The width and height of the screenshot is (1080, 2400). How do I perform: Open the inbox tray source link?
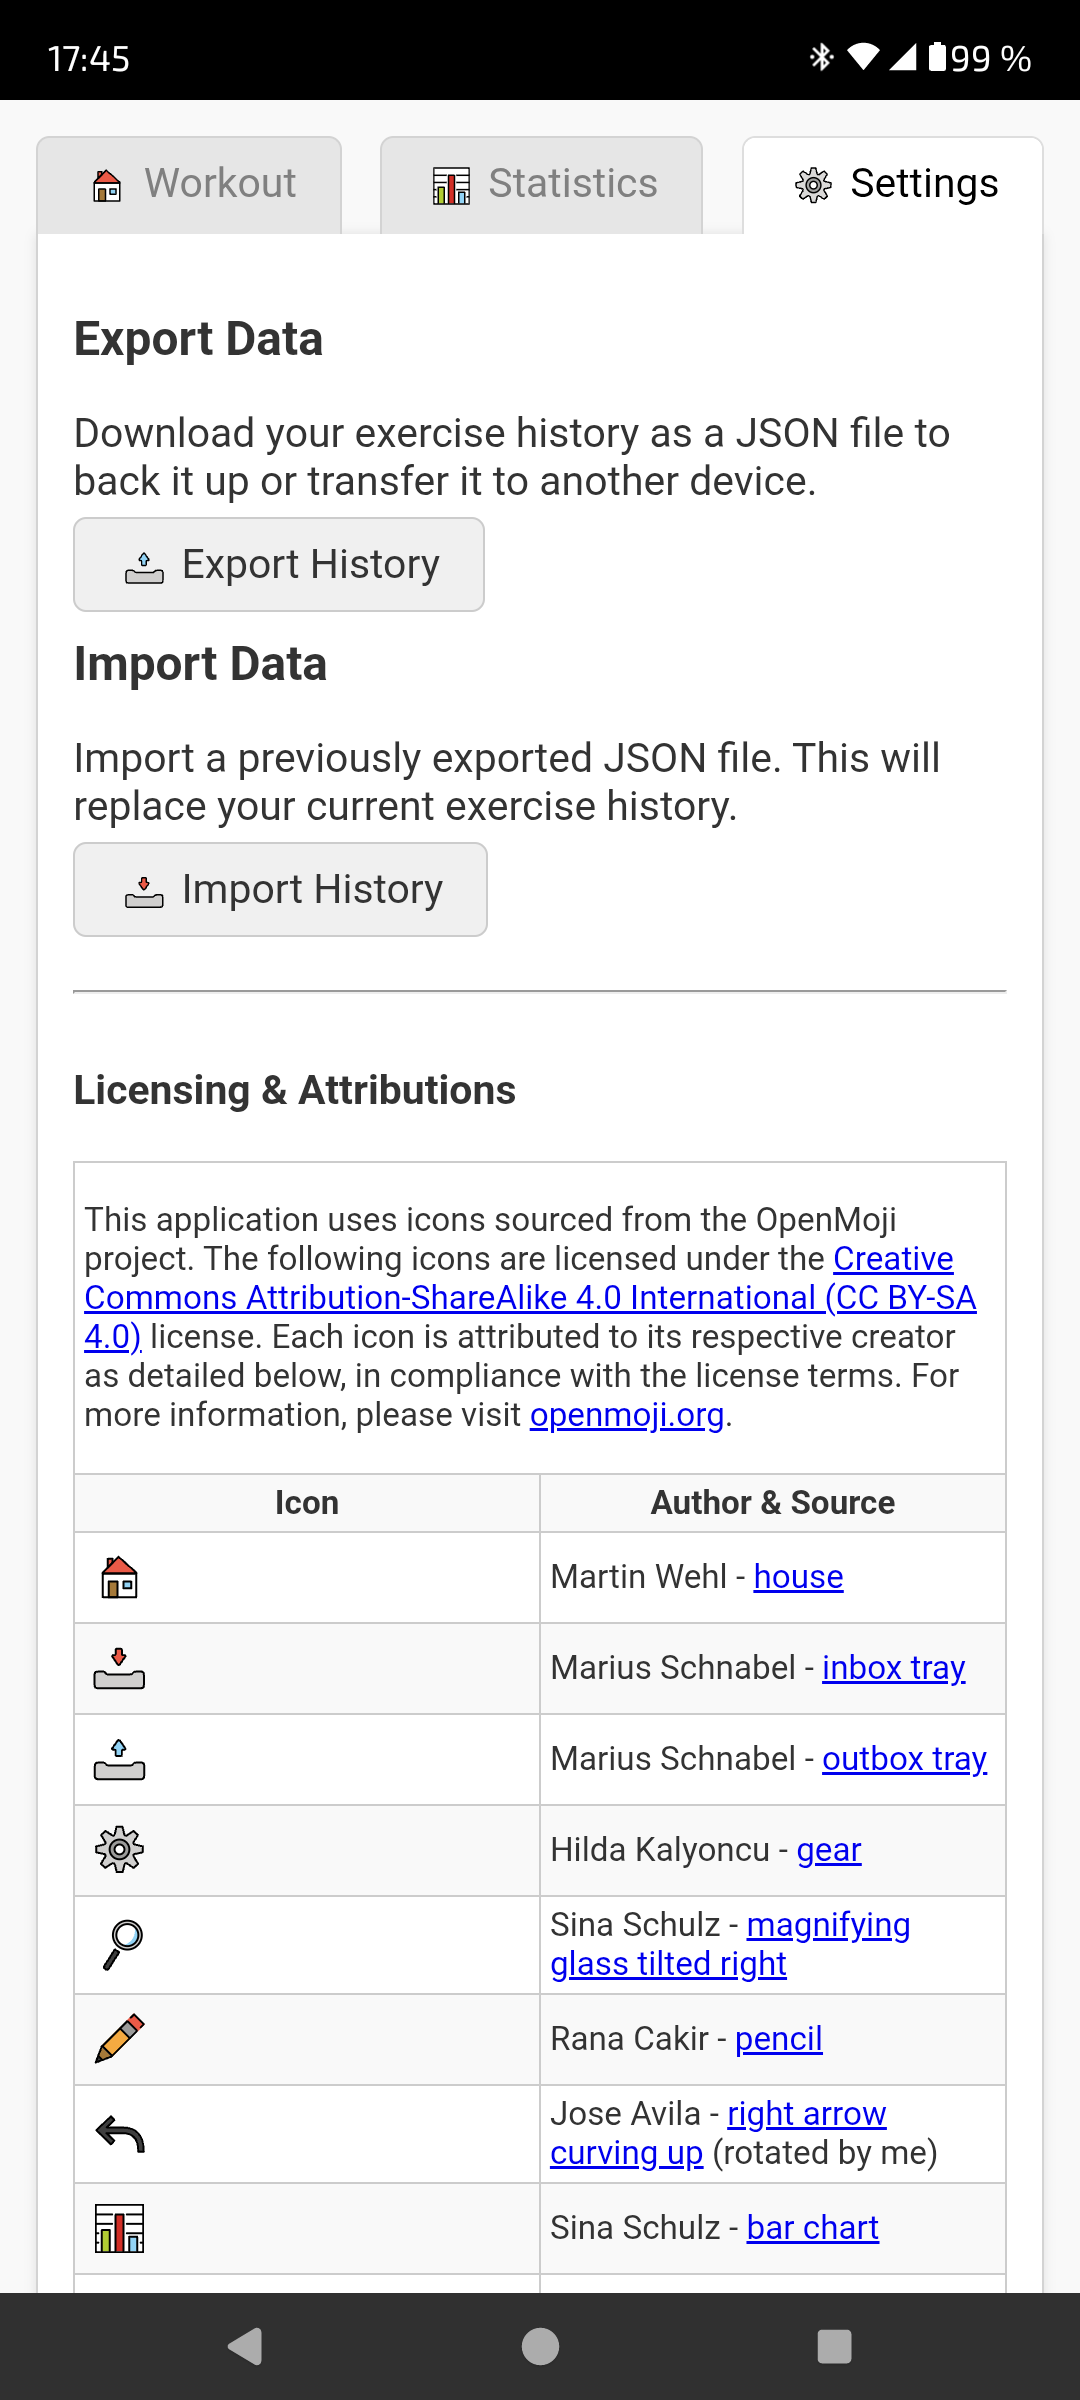(893, 1668)
